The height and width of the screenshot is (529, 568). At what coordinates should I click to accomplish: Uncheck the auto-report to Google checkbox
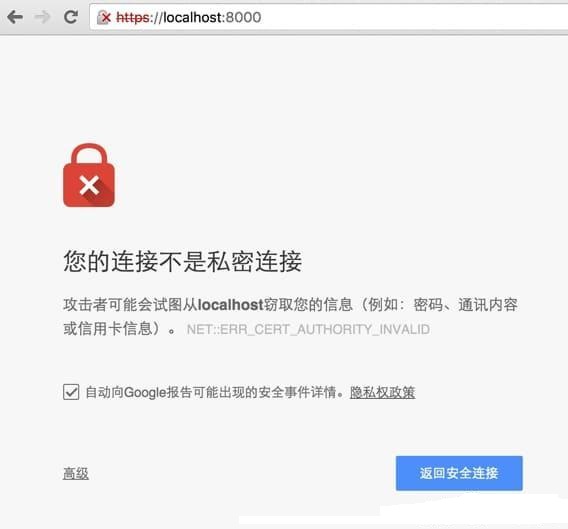71,392
